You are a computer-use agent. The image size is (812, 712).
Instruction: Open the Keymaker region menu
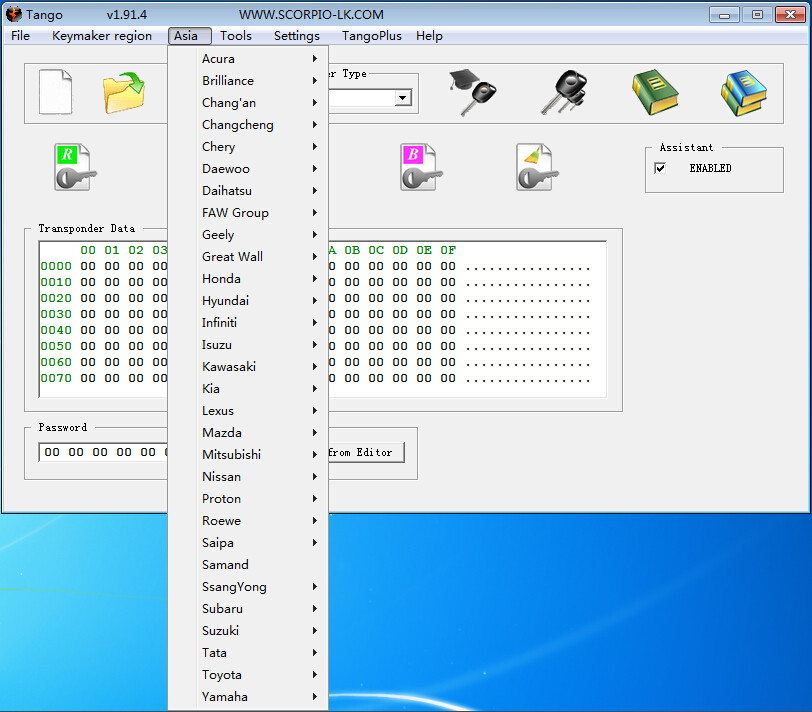coord(102,36)
